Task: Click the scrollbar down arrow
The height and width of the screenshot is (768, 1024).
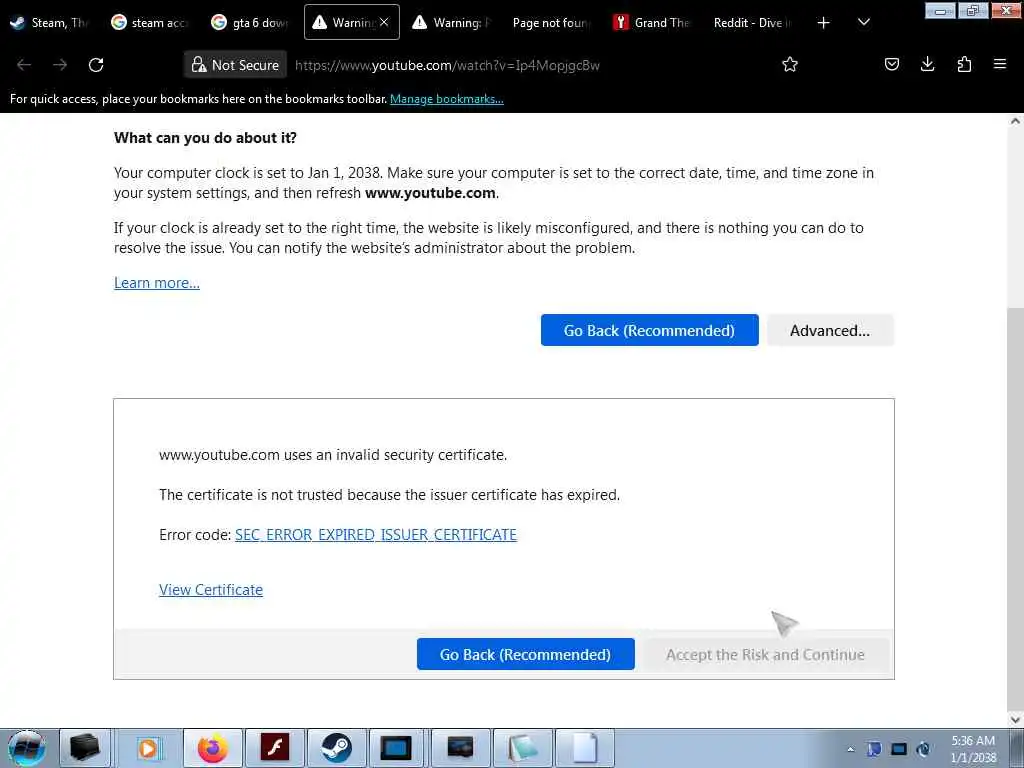Action: 1016,719
